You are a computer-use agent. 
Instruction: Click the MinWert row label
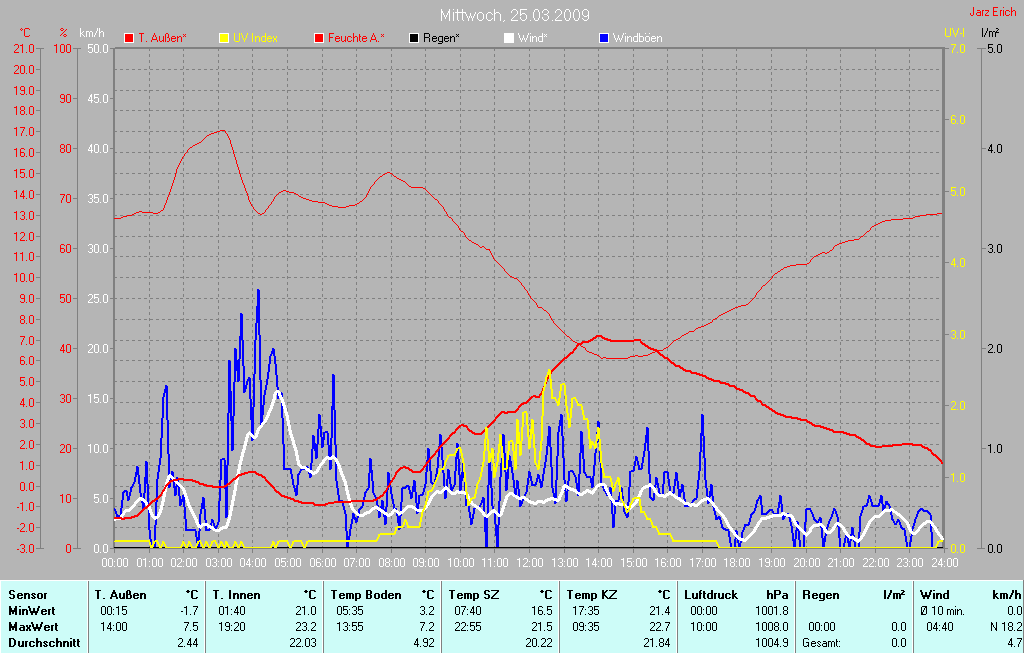click(x=30, y=610)
